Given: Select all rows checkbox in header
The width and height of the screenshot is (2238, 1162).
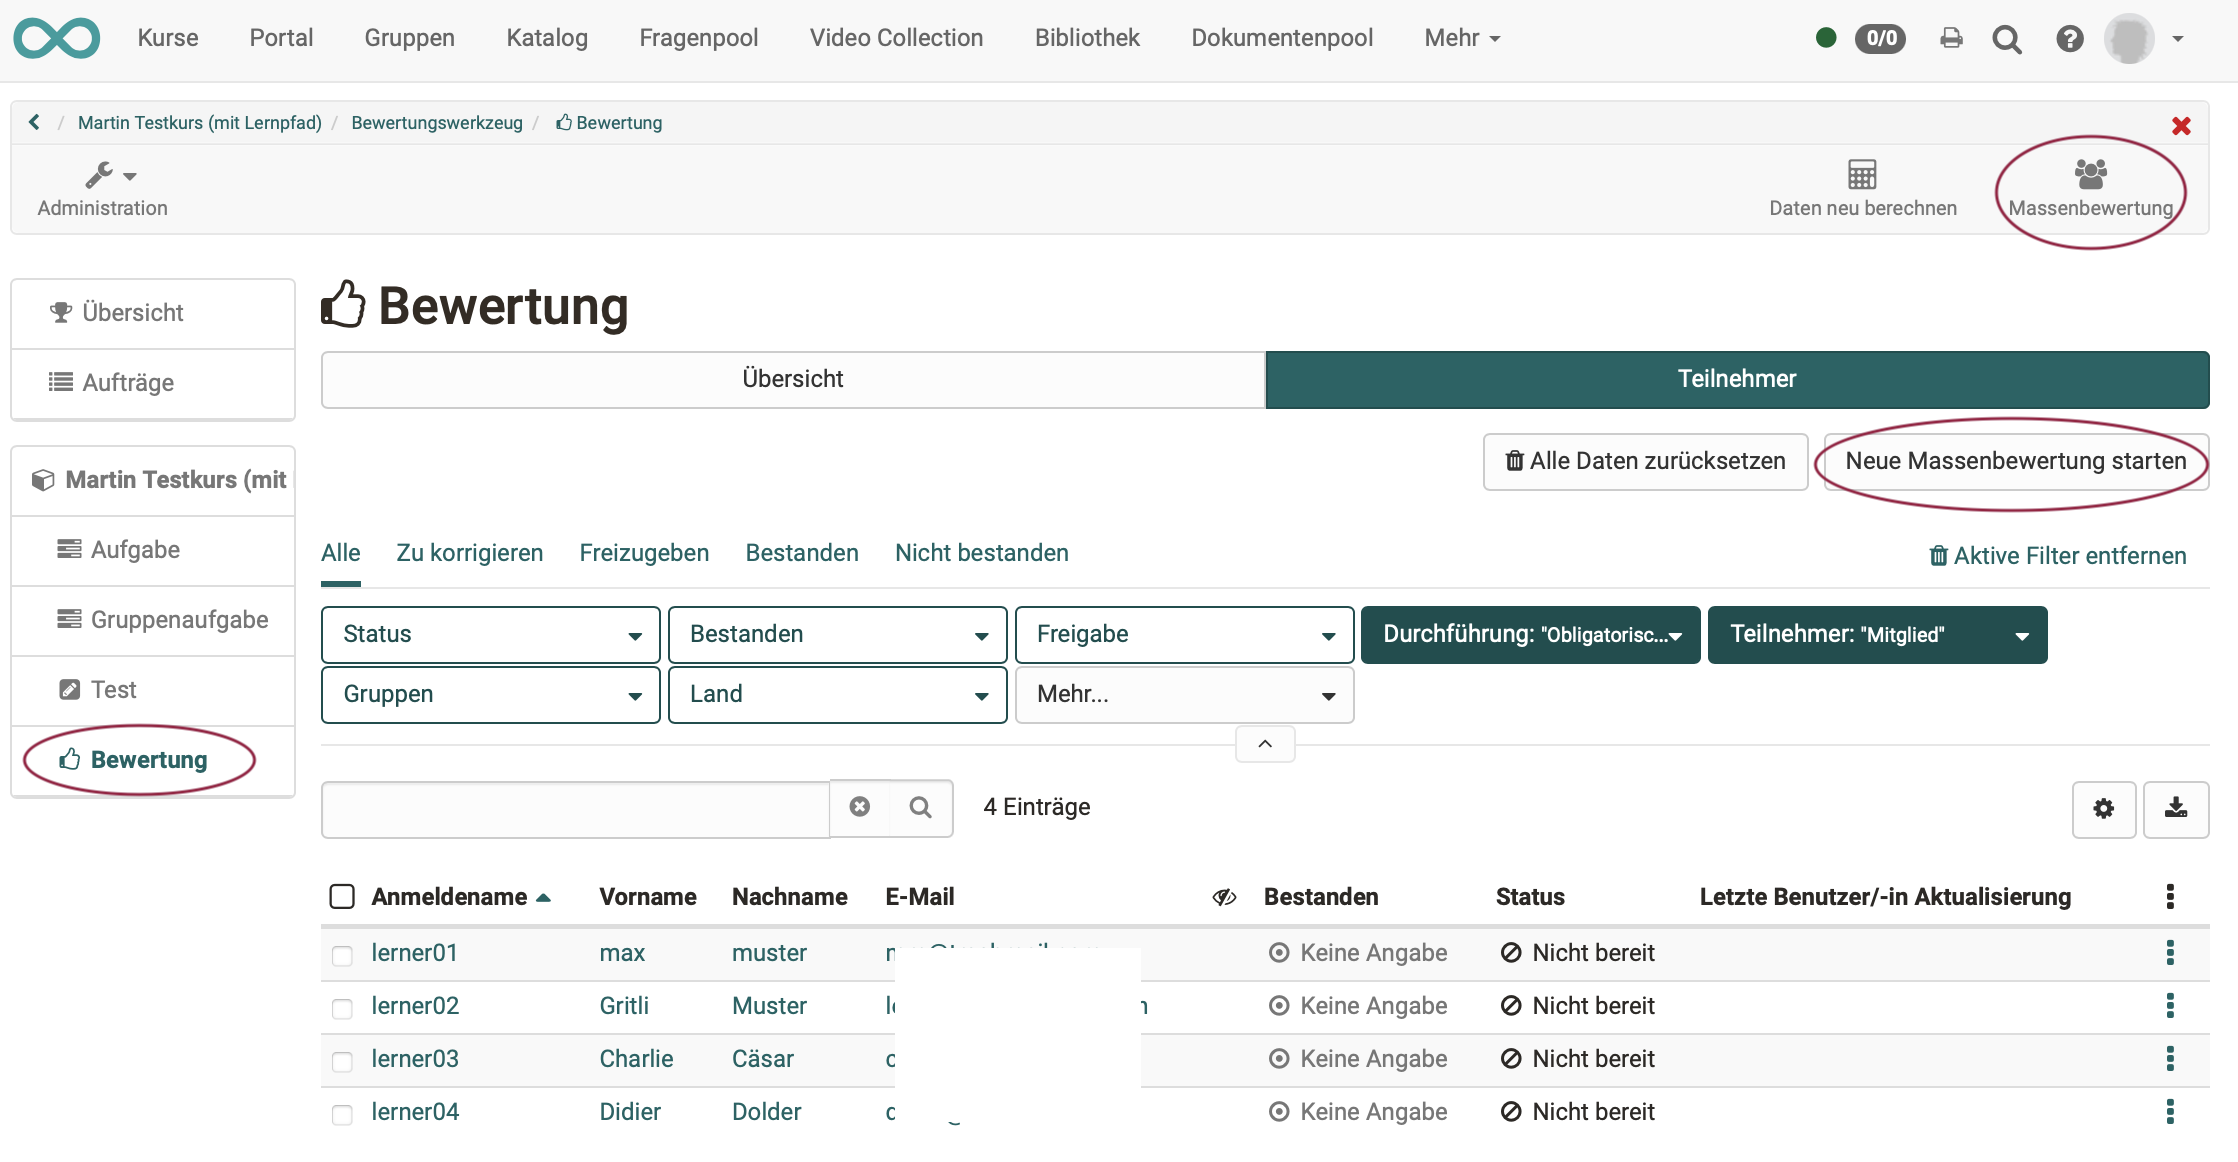Looking at the screenshot, I should [342, 896].
